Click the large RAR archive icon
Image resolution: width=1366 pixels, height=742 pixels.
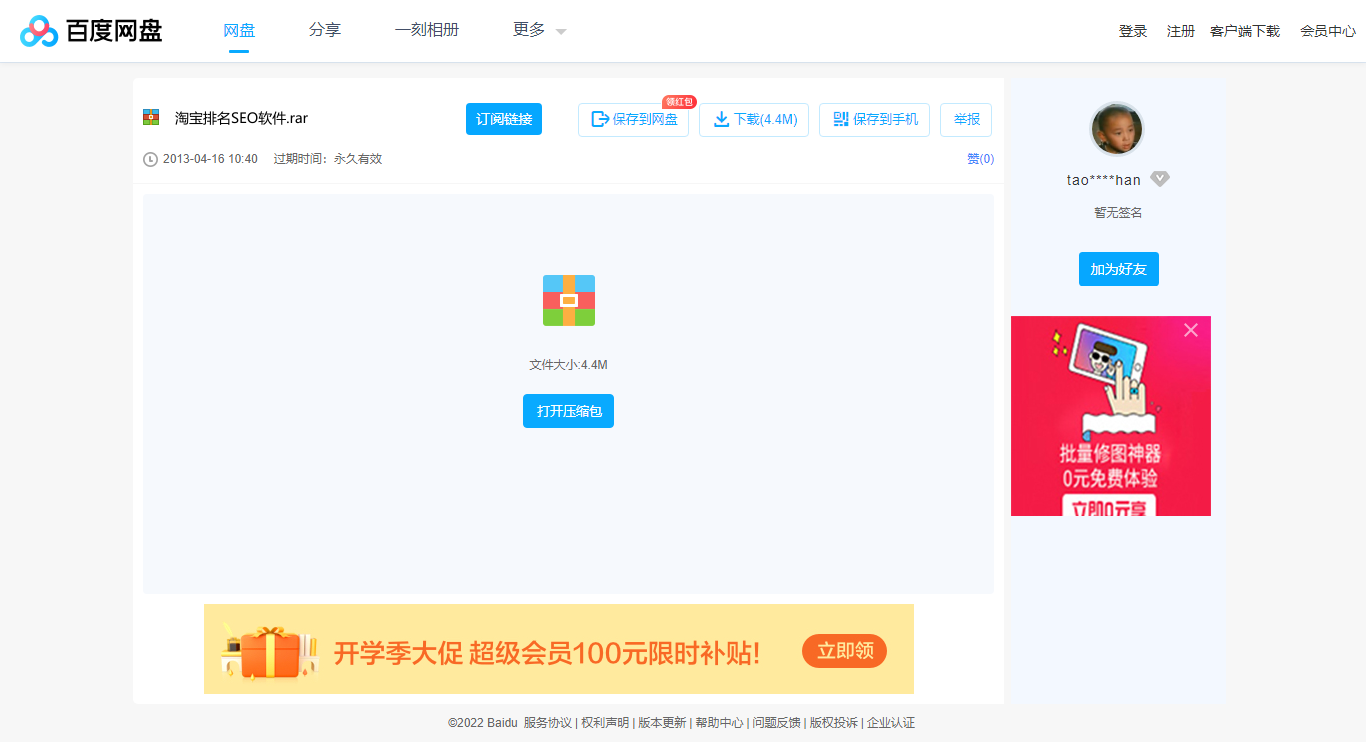click(x=568, y=300)
